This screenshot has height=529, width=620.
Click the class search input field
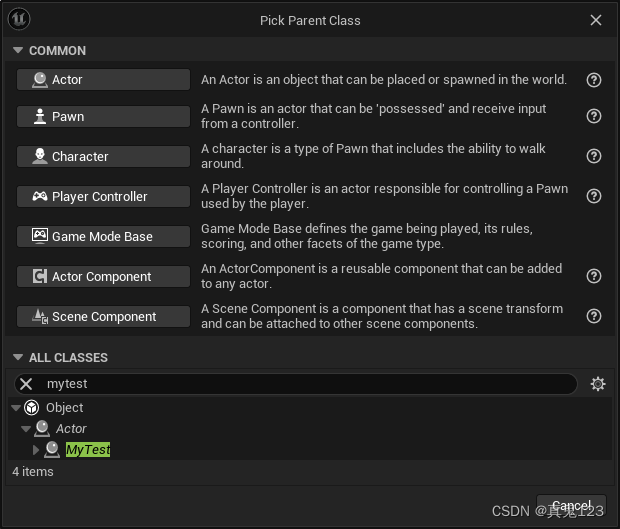pos(300,384)
